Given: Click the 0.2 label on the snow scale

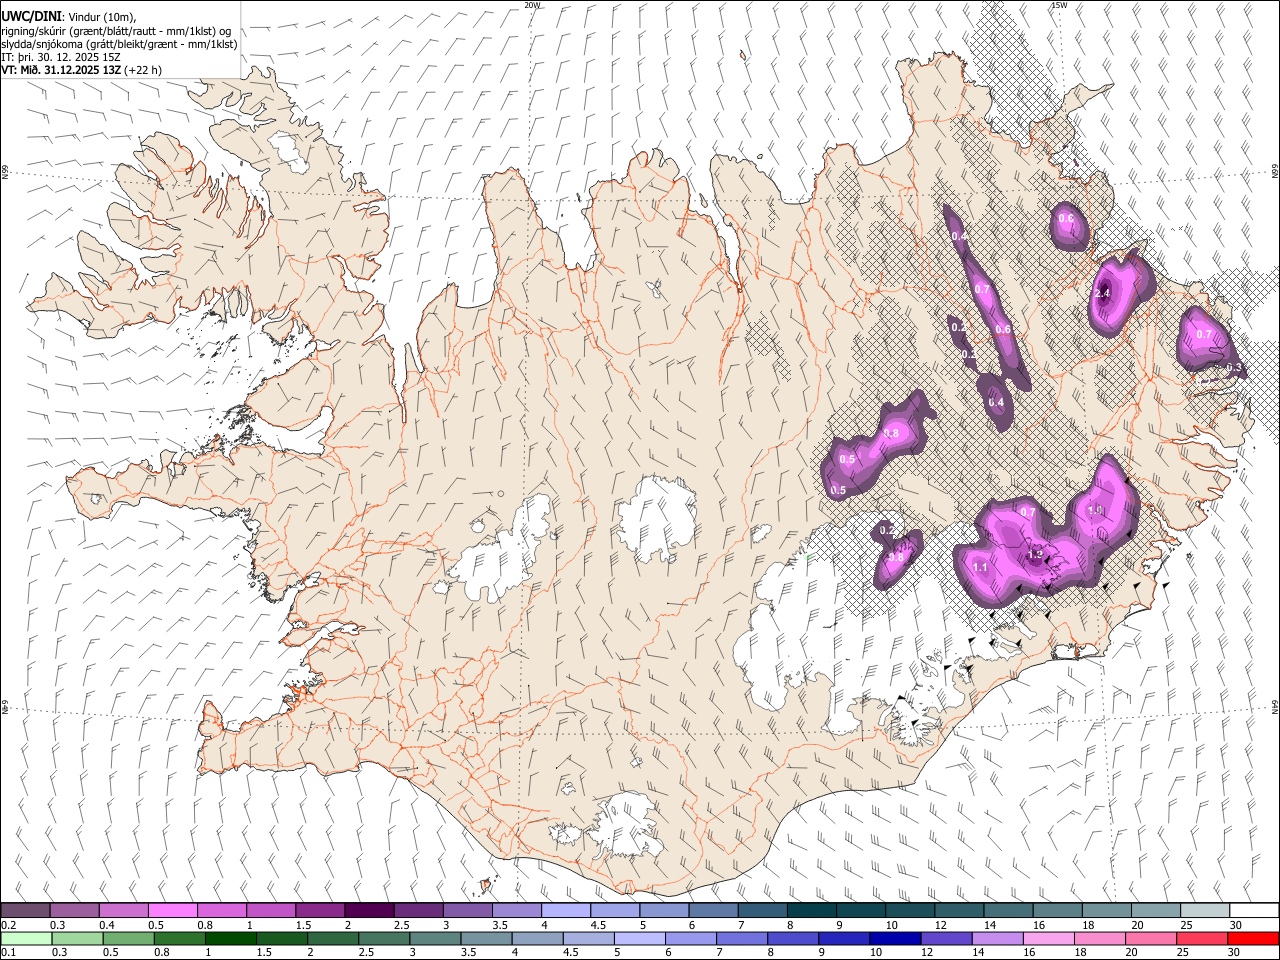Looking at the screenshot, I should (8, 925).
